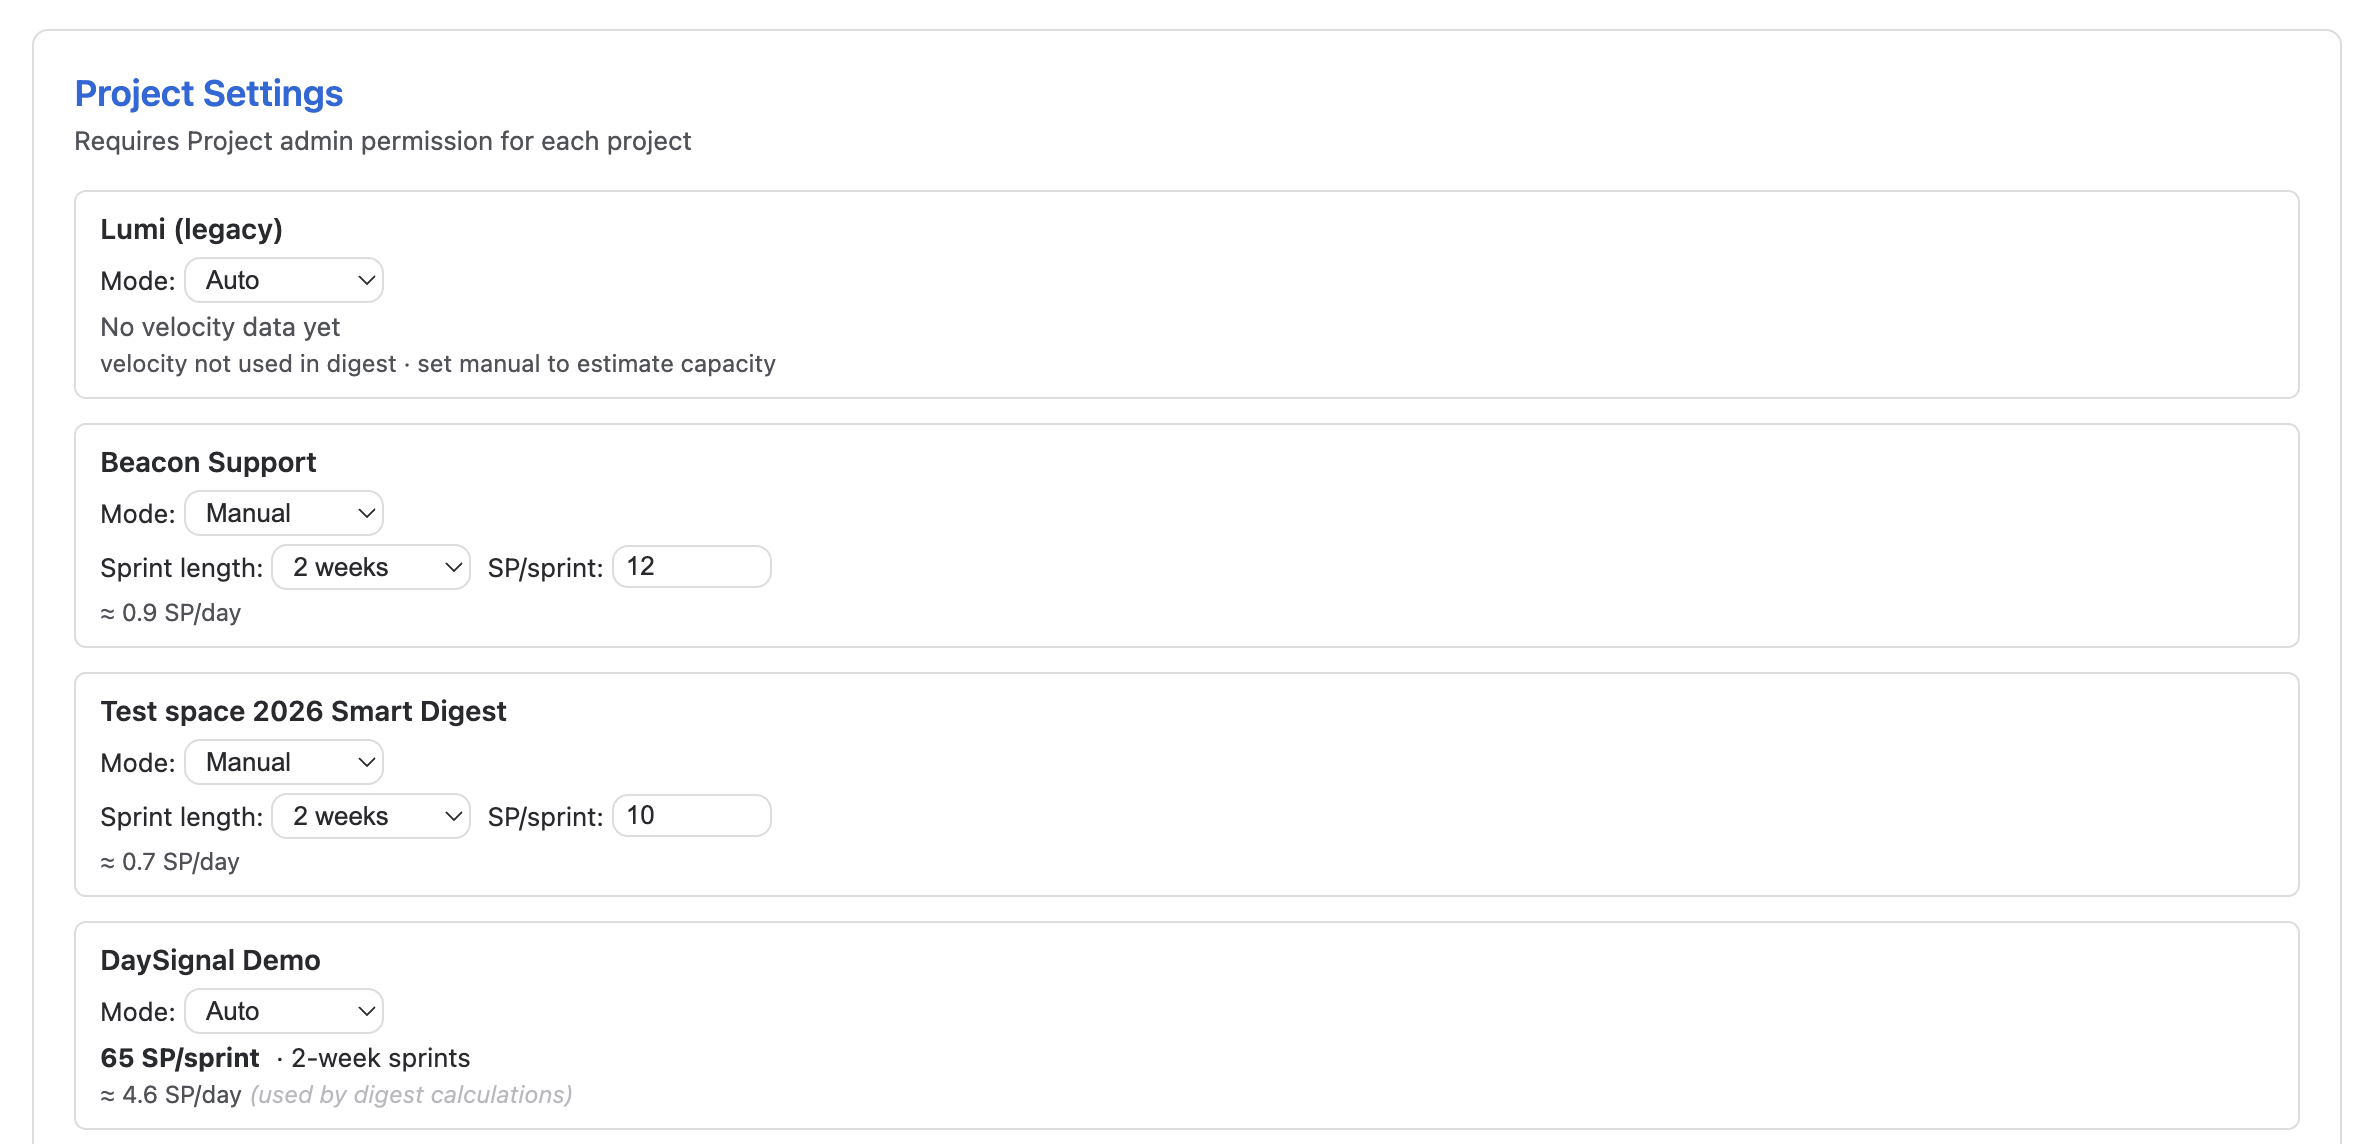Click 'velocity not used in digest' hint

coord(248,364)
